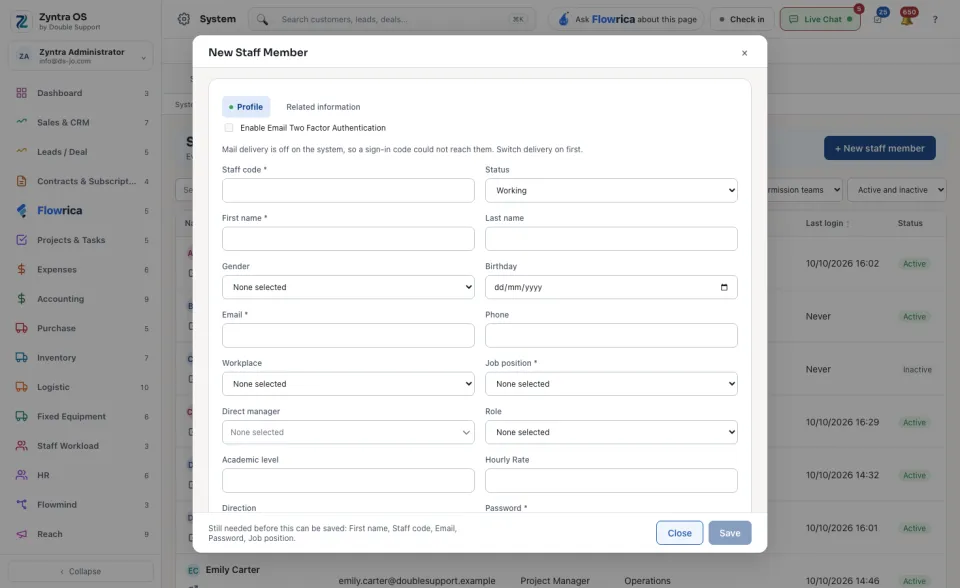Open the Reach megaphone icon
960x588 pixels.
21,534
